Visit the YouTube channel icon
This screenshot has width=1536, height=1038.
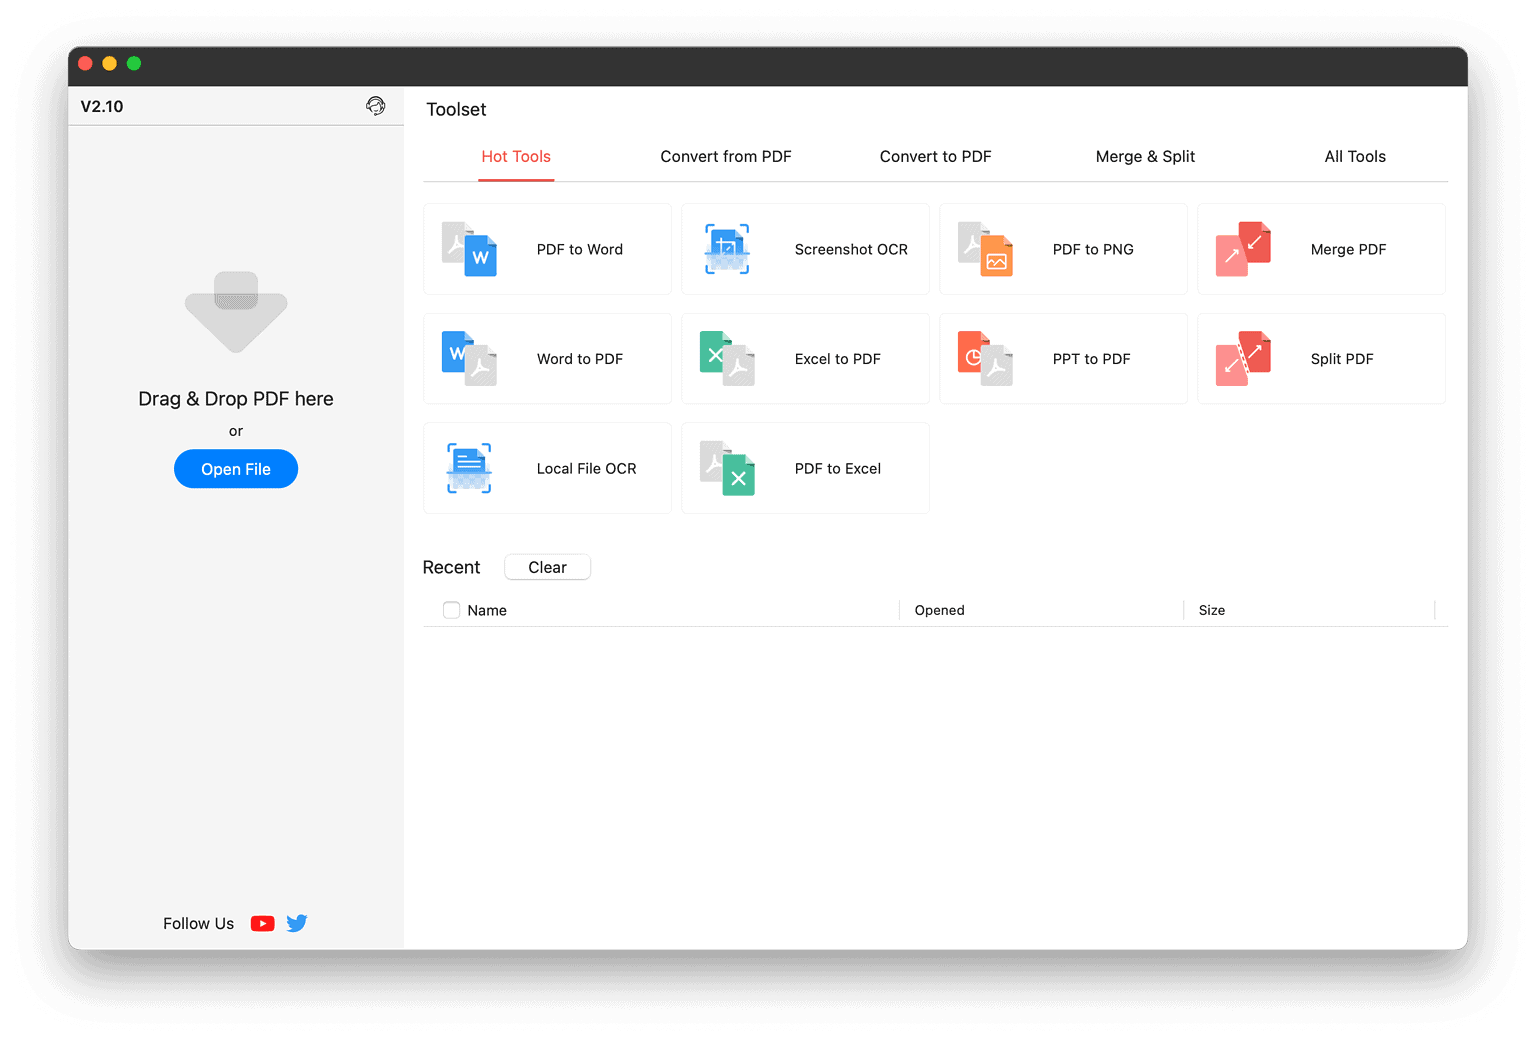[x=262, y=923]
